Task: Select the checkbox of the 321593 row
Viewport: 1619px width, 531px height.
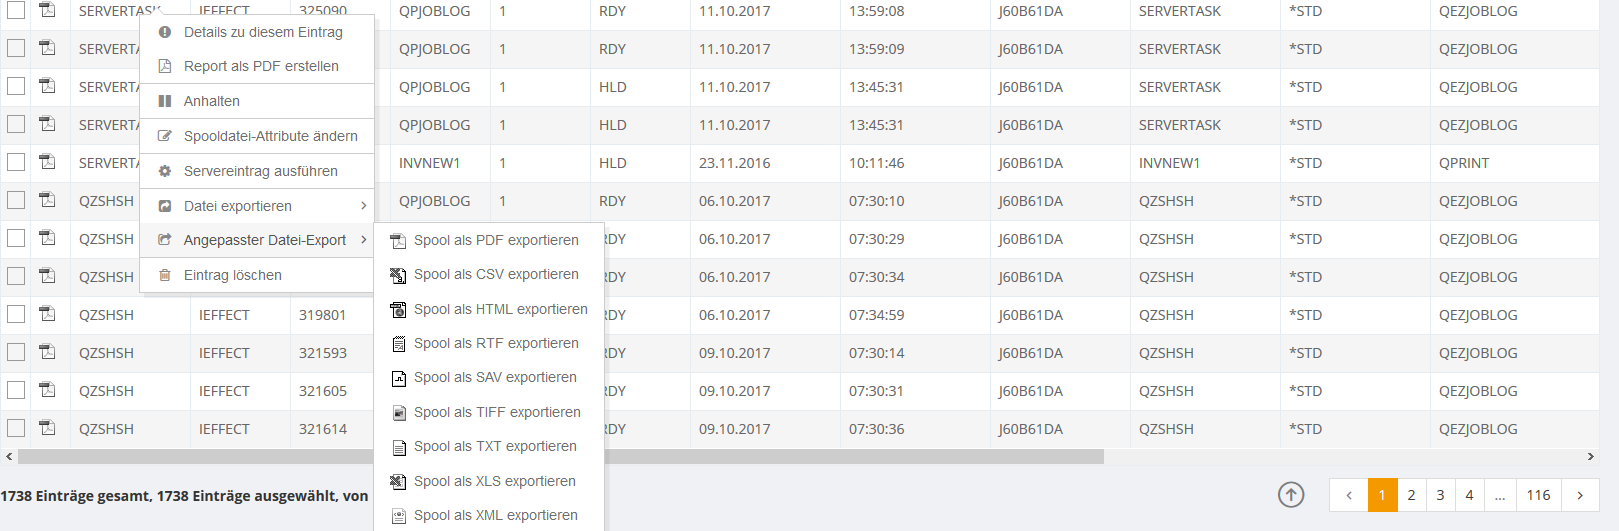Action: point(16,353)
